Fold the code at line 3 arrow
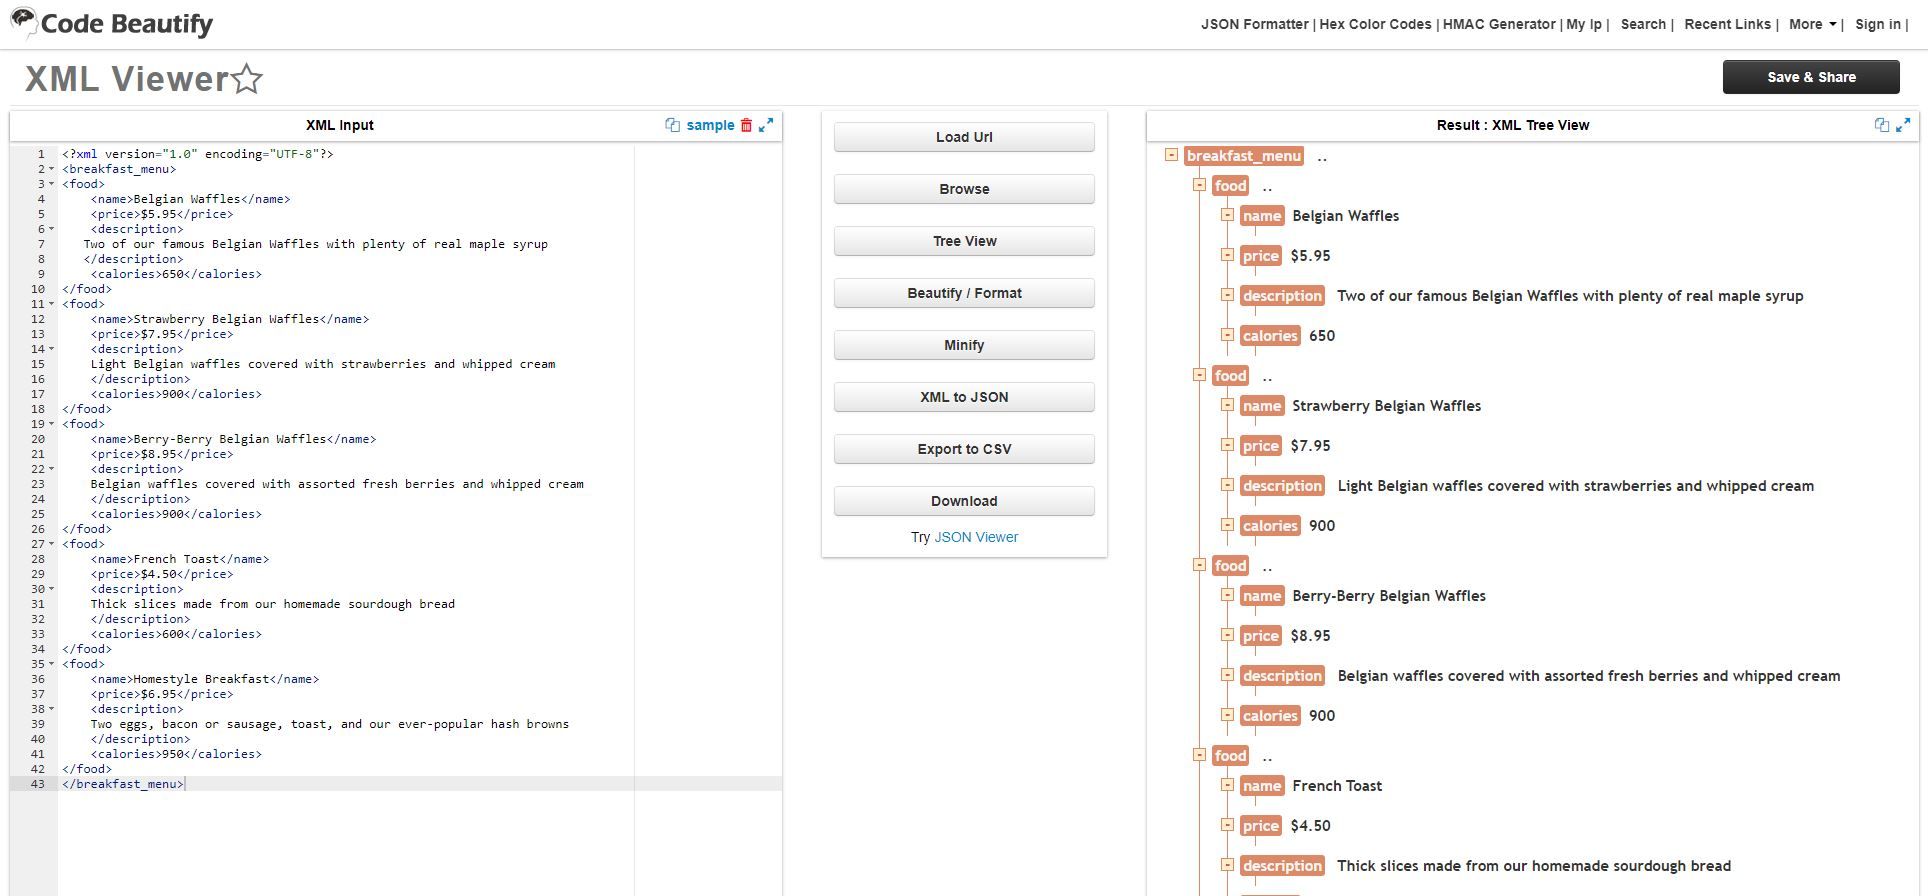The height and width of the screenshot is (896, 1928). click(x=52, y=184)
